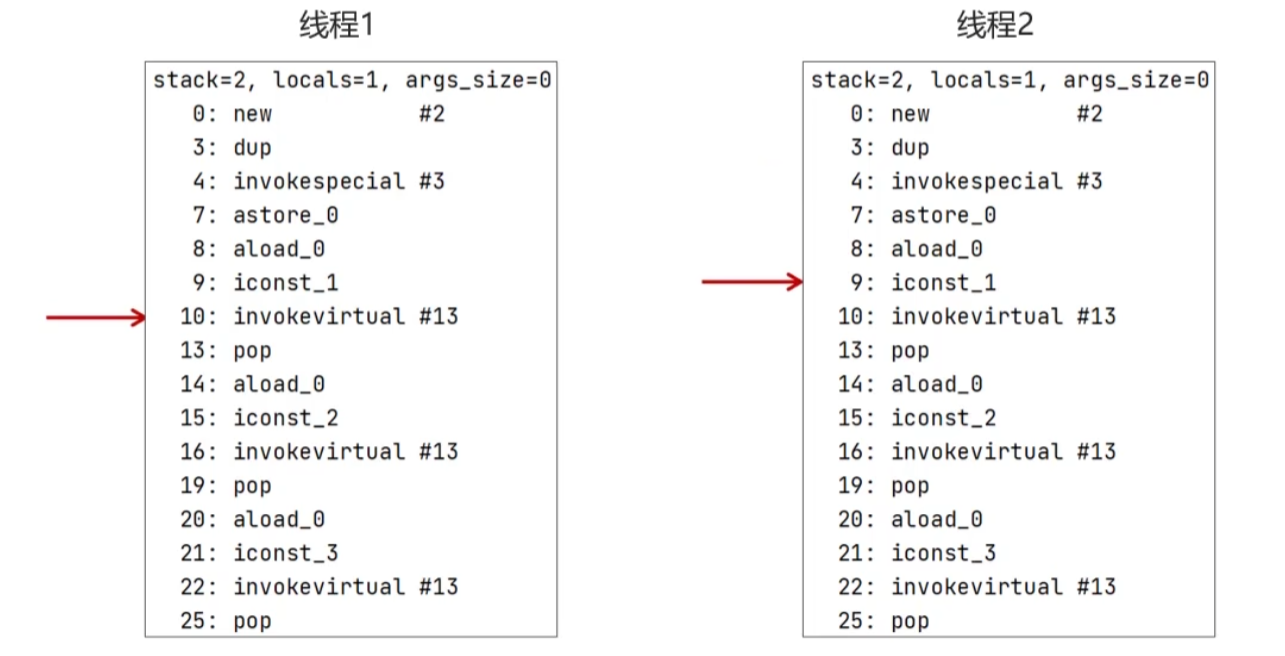Select the stack=2 header line in 线程2
The image size is (1285, 656).
[1009, 80]
